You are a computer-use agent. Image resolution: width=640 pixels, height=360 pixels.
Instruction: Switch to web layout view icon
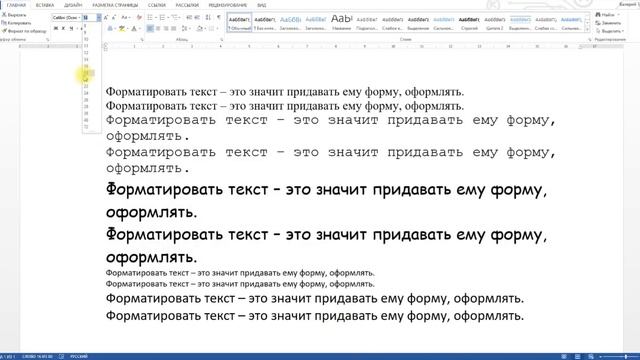[591, 357]
